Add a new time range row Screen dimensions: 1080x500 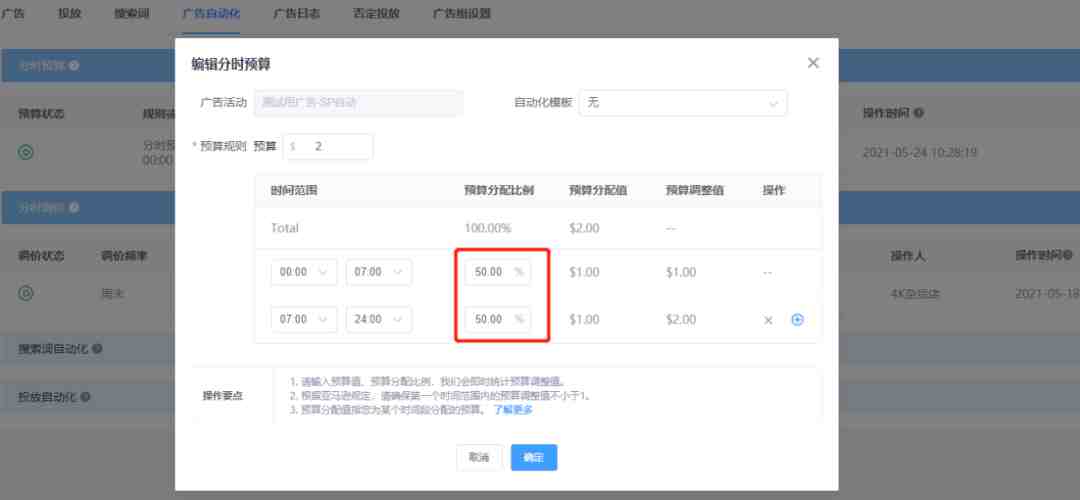pos(797,320)
